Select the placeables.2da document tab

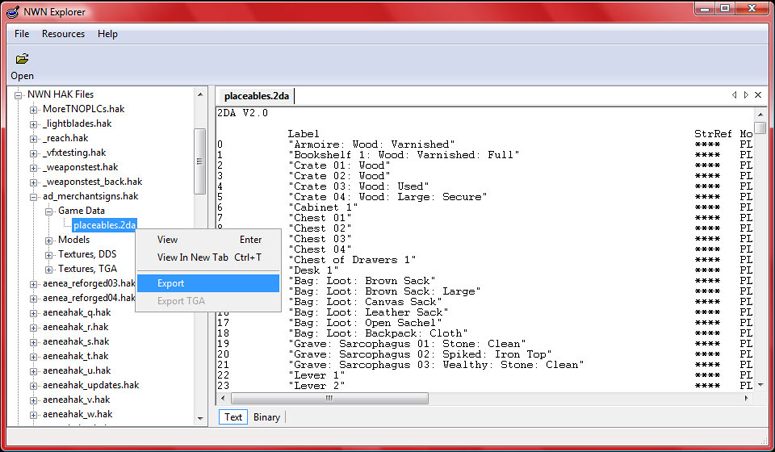point(257,96)
